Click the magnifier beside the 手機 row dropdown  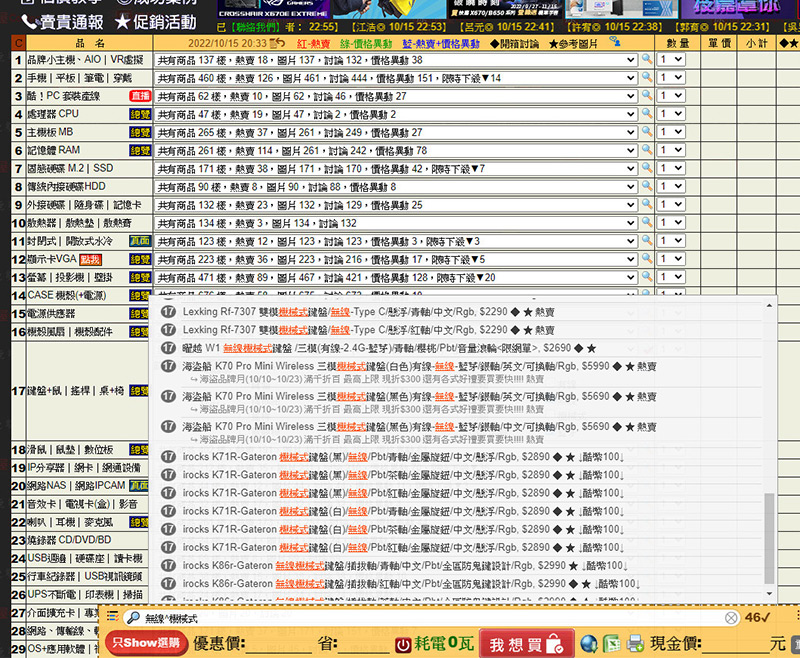coord(647,78)
